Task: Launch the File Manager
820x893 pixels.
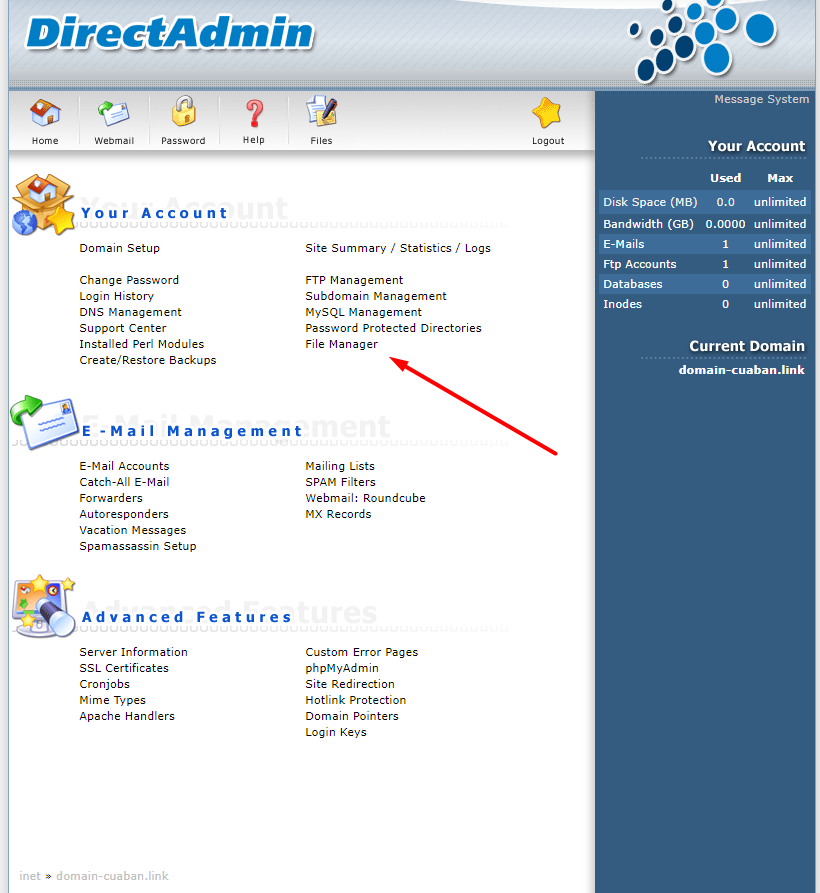Action: (342, 344)
